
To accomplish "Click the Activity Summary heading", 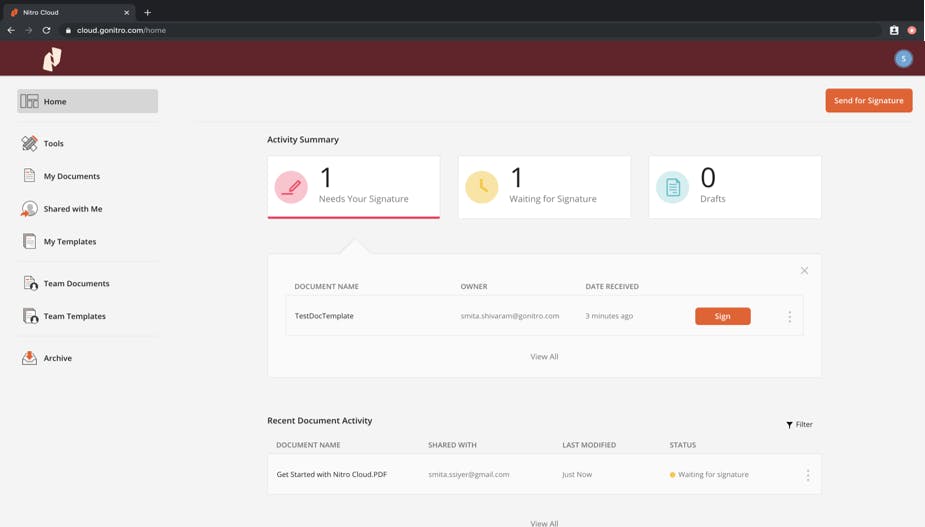I will tap(303, 139).
